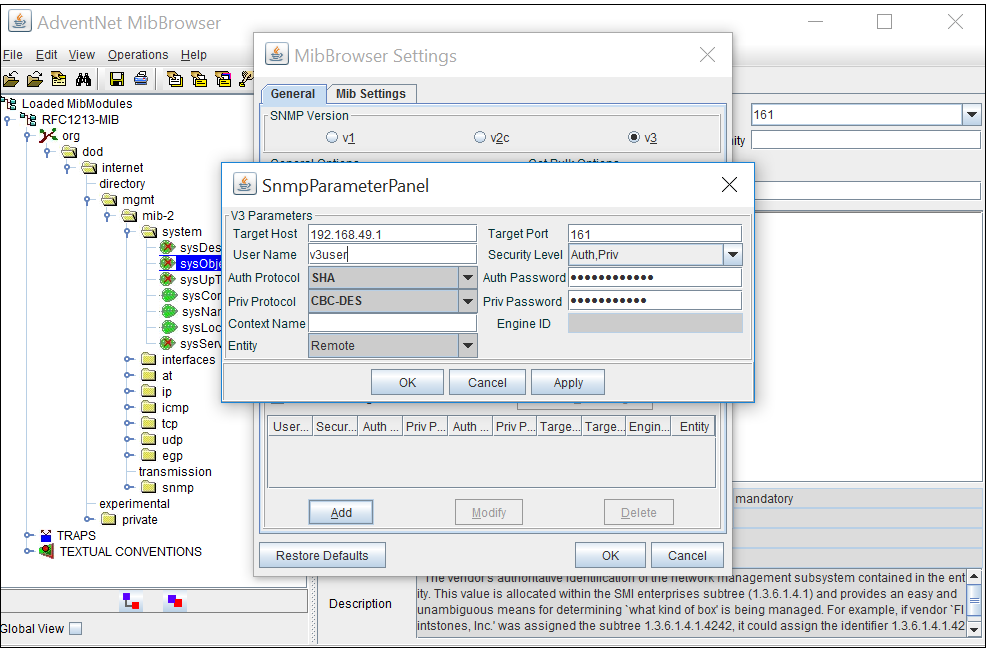The image size is (989, 648).
Task: Select the v1 SNMP version radio button
Action: pos(332,138)
